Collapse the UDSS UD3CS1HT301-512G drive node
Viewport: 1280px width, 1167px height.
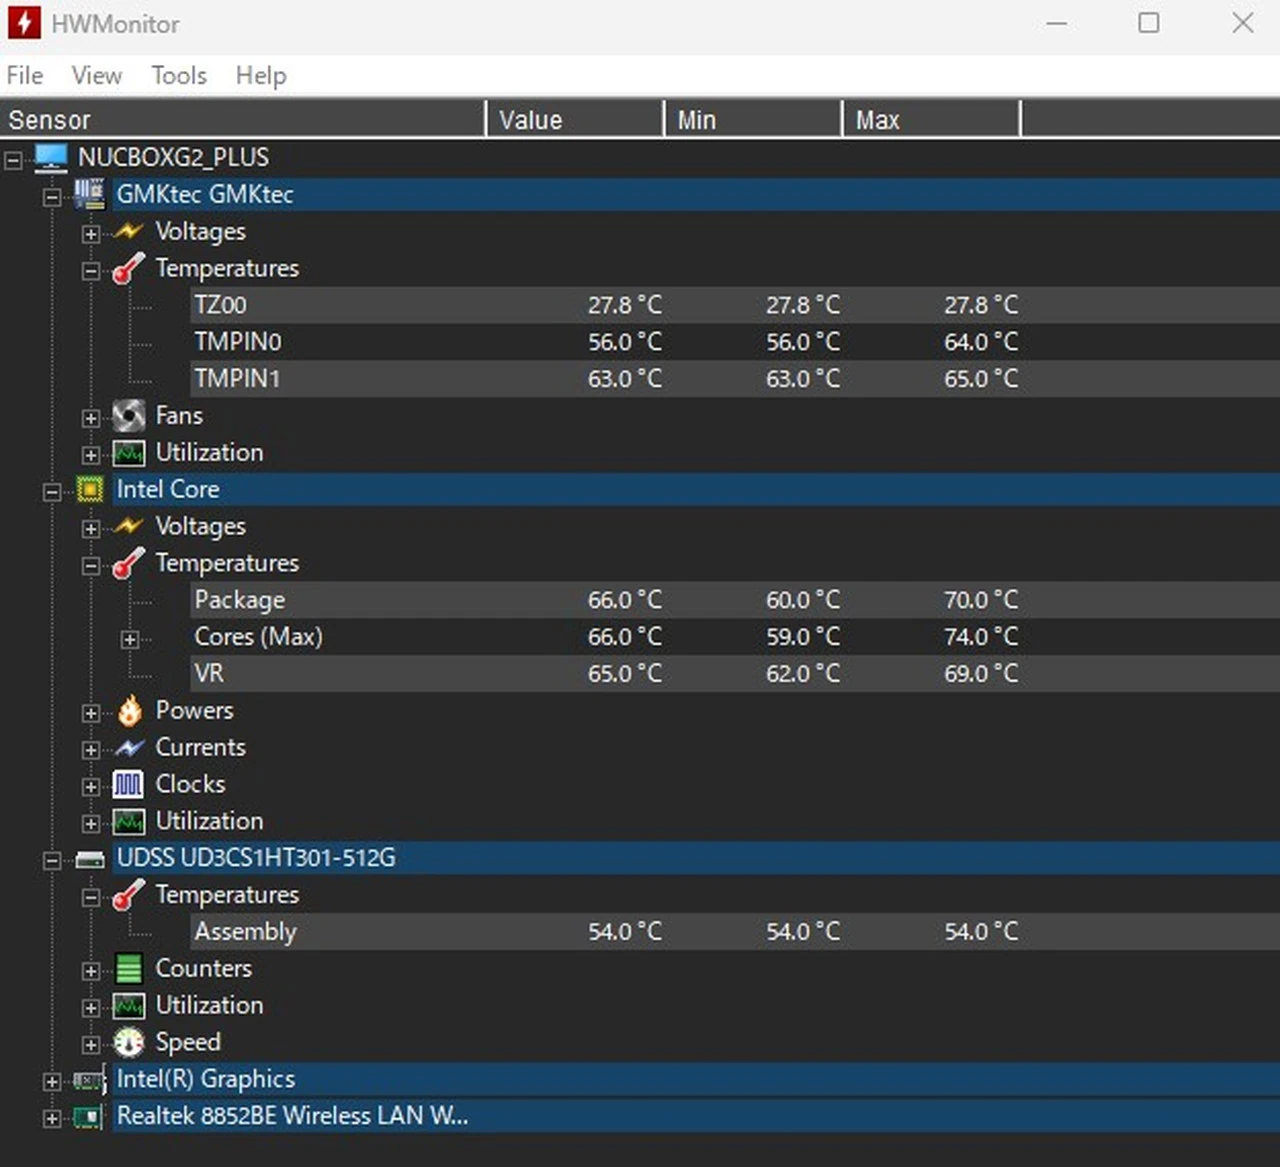[52, 860]
